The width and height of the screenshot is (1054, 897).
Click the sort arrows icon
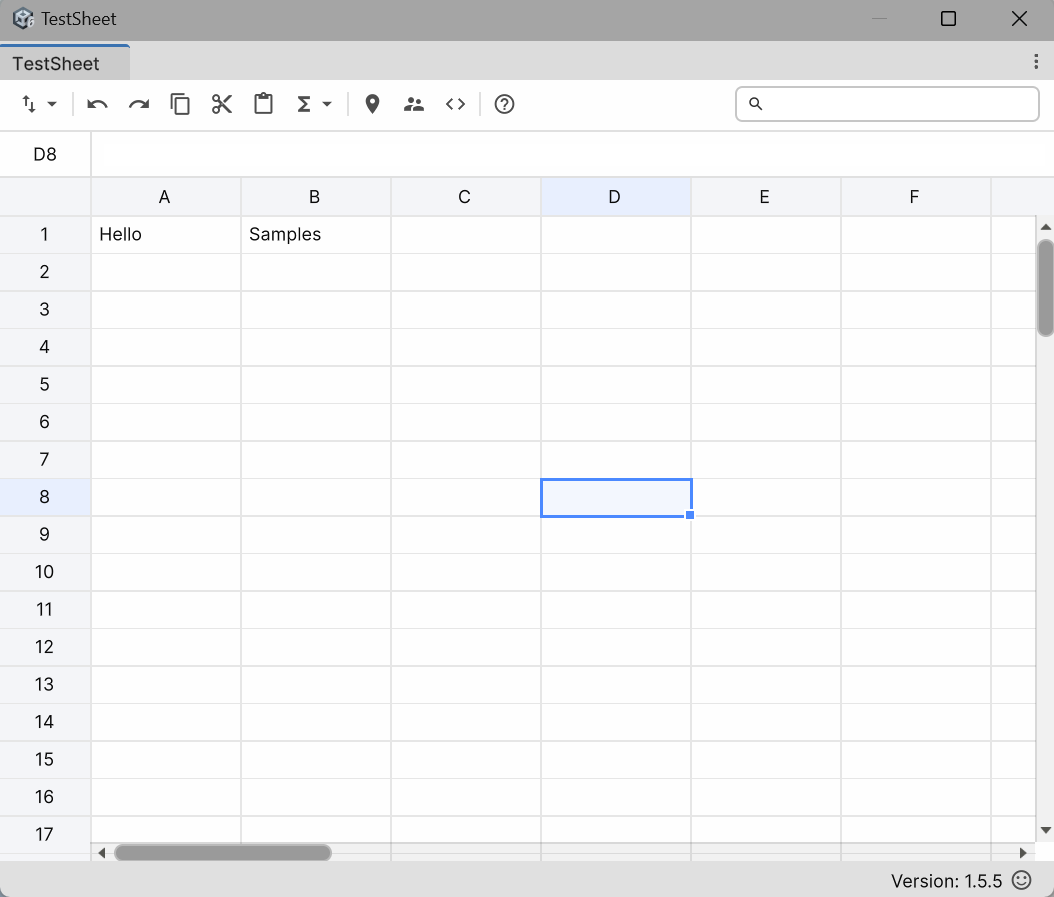pyautogui.click(x=29, y=104)
